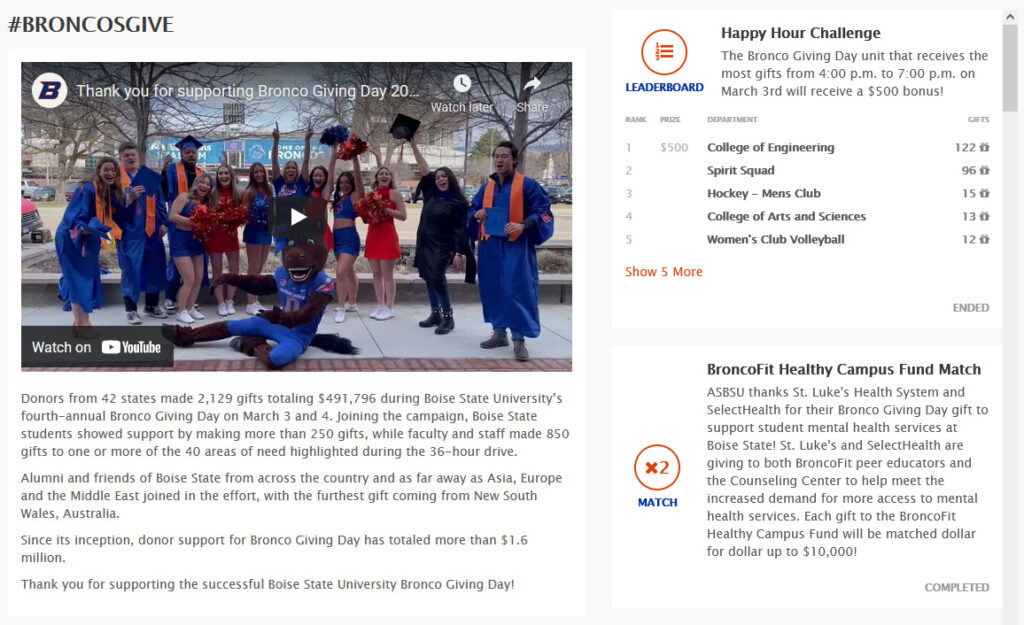The height and width of the screenshot is (625, 1024).
Task: Click the #BRONCOSGIVE heading
Action: point(91,25)
